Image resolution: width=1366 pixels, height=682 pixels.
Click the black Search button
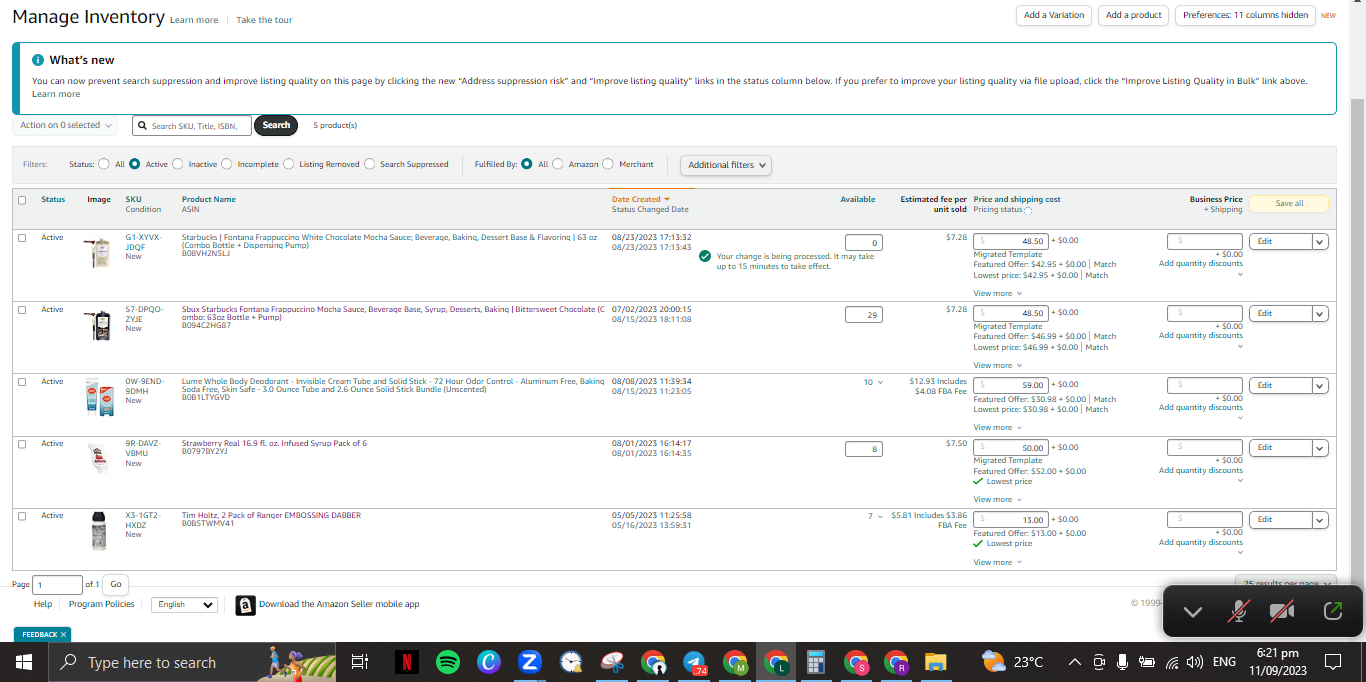(x=276, y=125)
